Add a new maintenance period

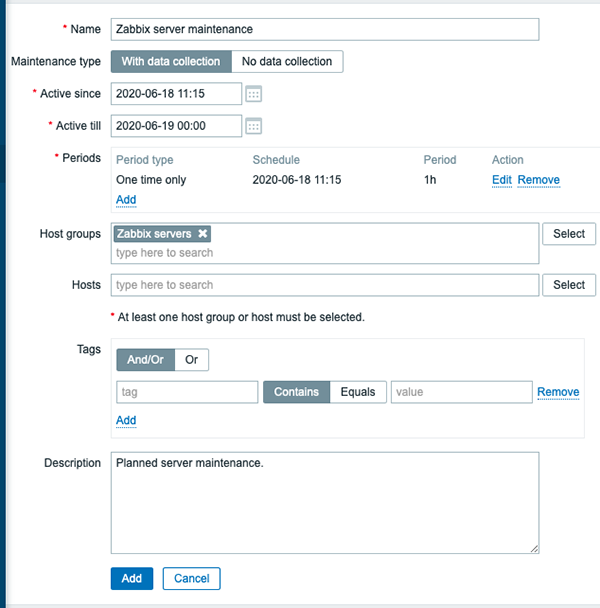[126, 200]
